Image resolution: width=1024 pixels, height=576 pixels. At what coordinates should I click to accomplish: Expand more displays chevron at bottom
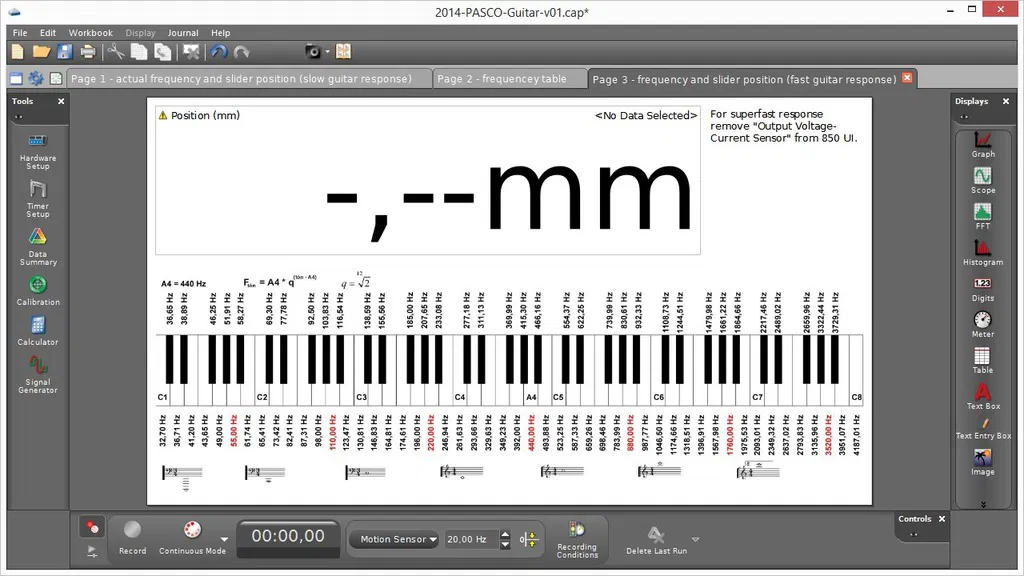click(983, 504)
